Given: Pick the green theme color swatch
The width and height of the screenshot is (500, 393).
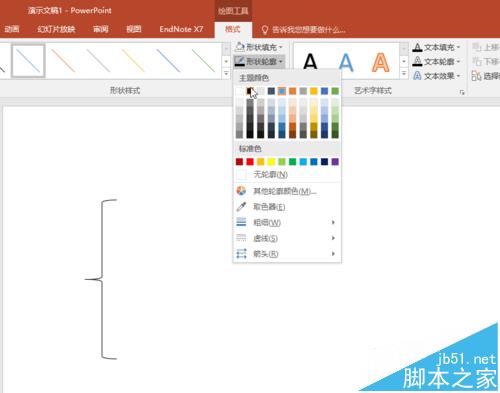Looking at the screenshot, I should [335, 91].
